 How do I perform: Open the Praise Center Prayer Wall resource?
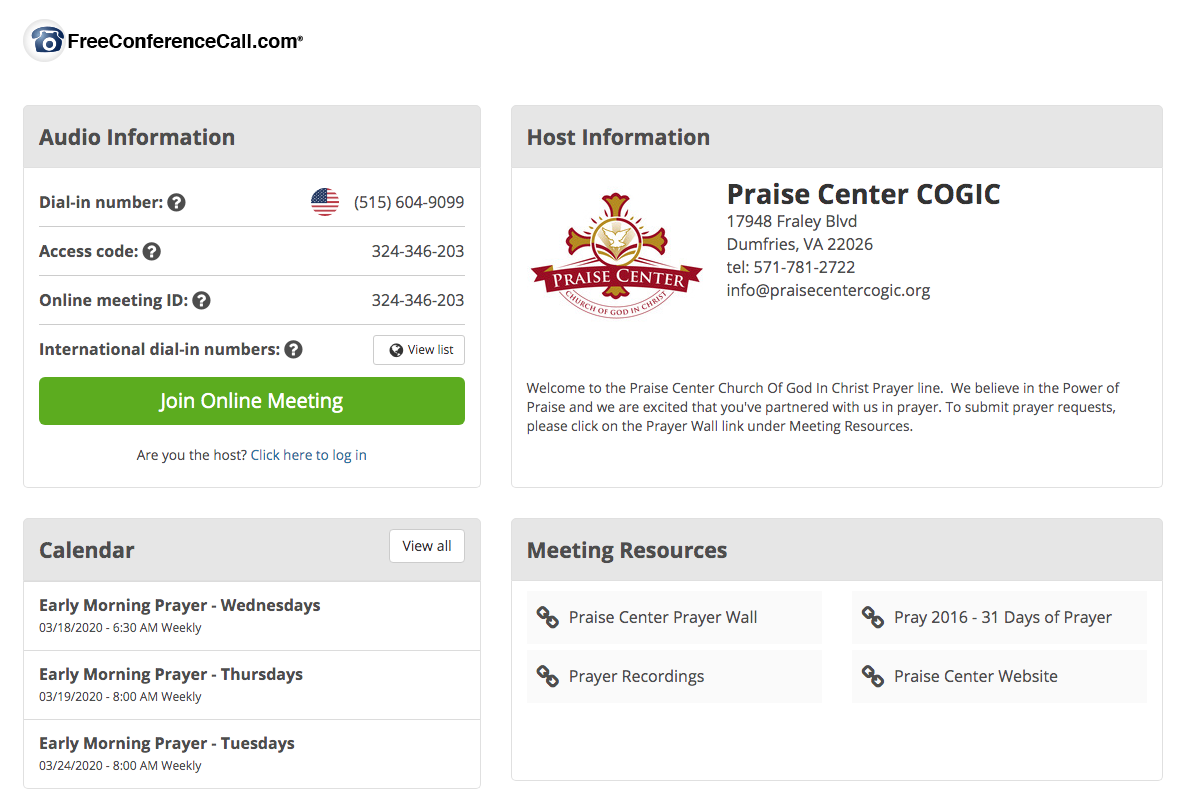pos(674,618)
